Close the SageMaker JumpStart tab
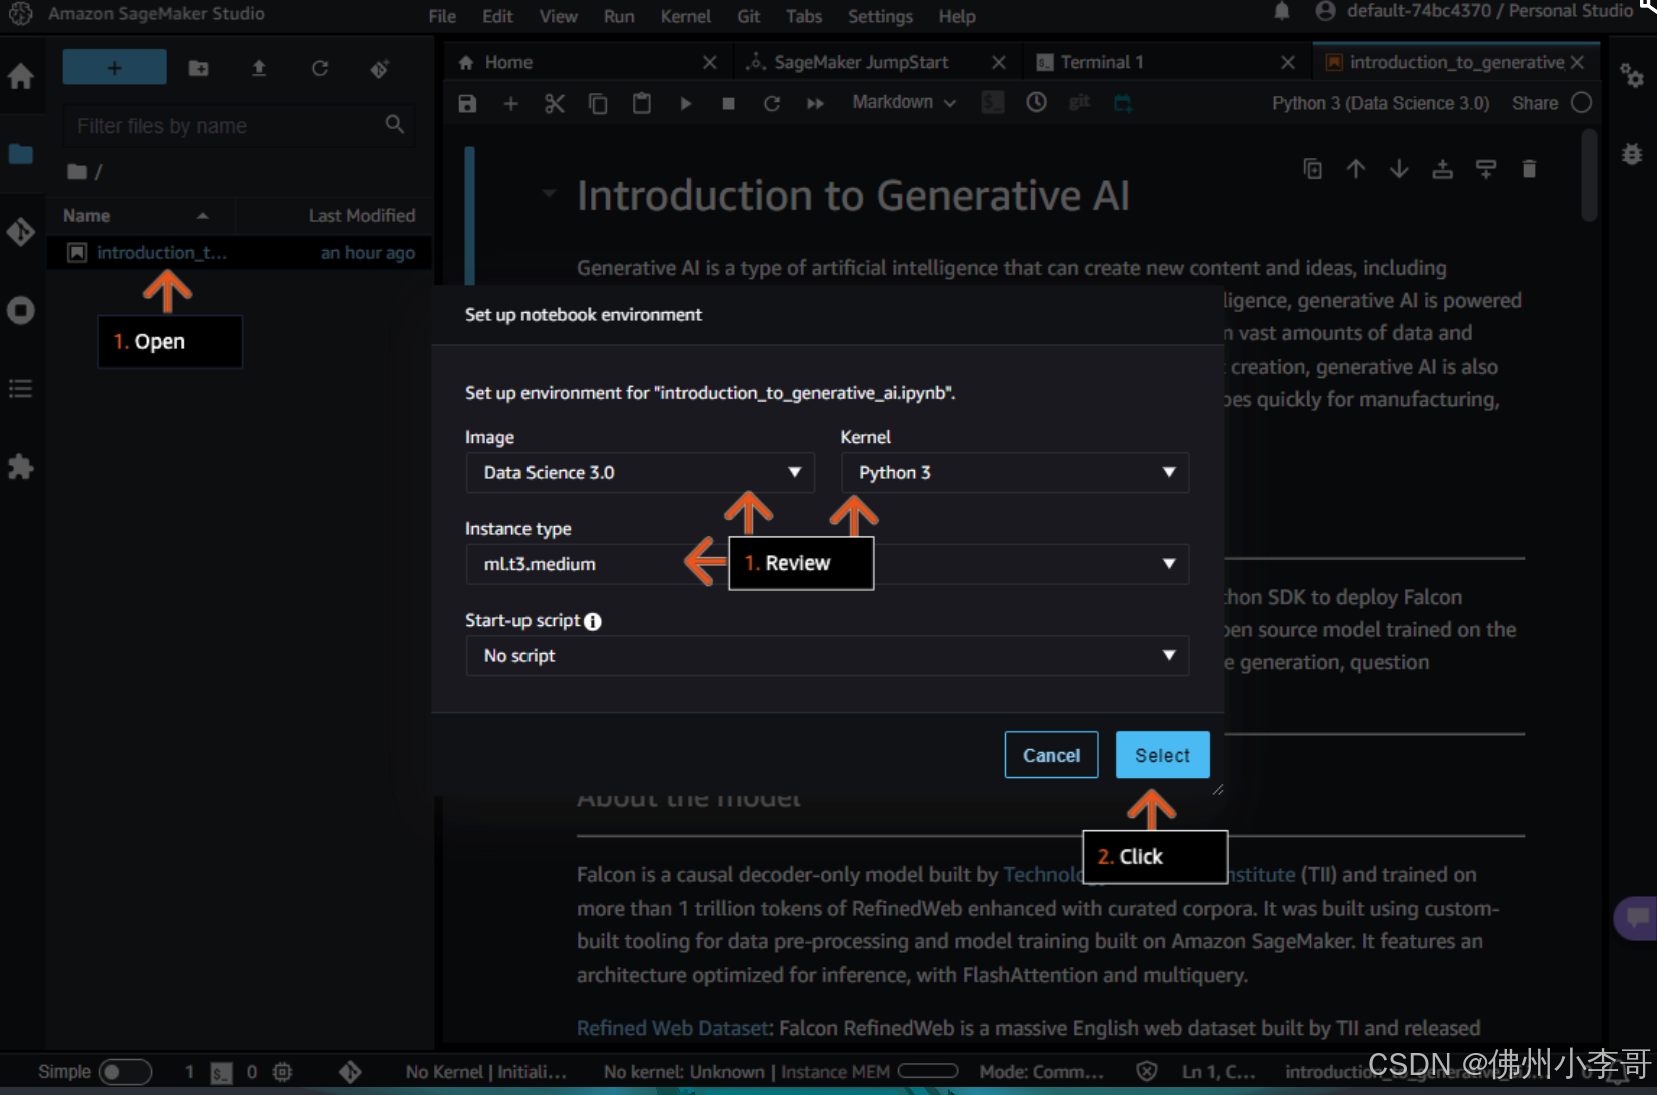1657x1095 pixels. coord(998,62)
